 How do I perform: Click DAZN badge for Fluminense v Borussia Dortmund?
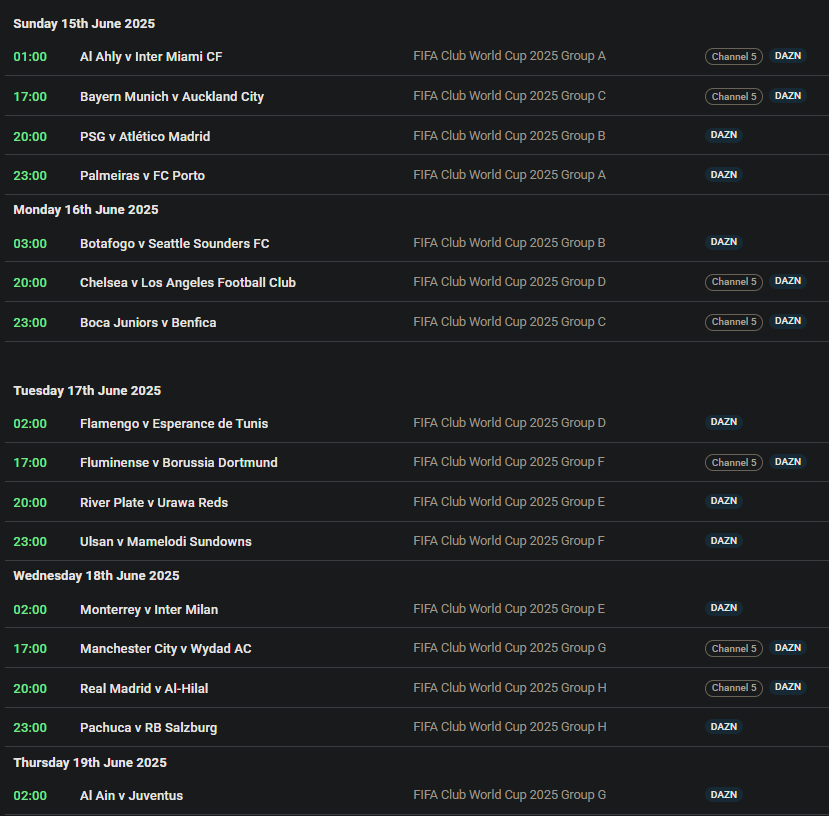(787, 462)
